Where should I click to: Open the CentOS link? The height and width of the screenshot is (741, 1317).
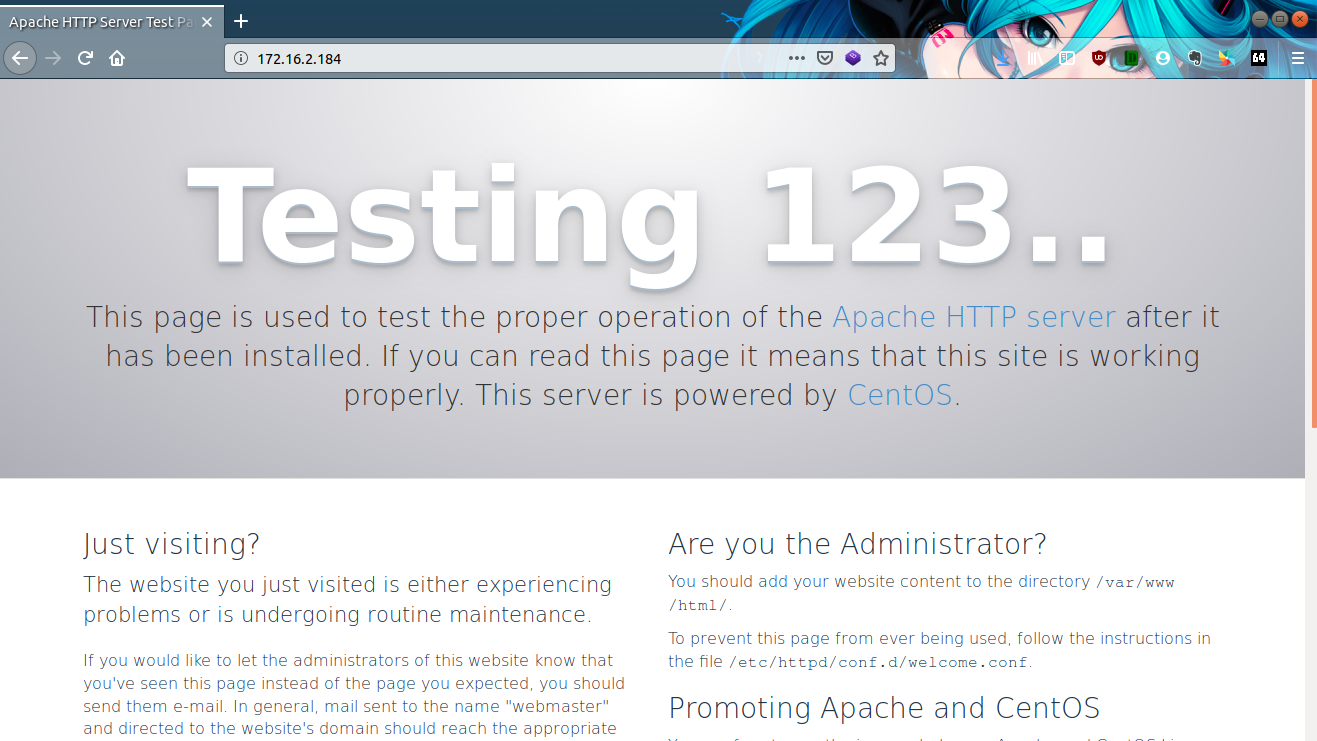pyautogui.click(x=900, y=395)
